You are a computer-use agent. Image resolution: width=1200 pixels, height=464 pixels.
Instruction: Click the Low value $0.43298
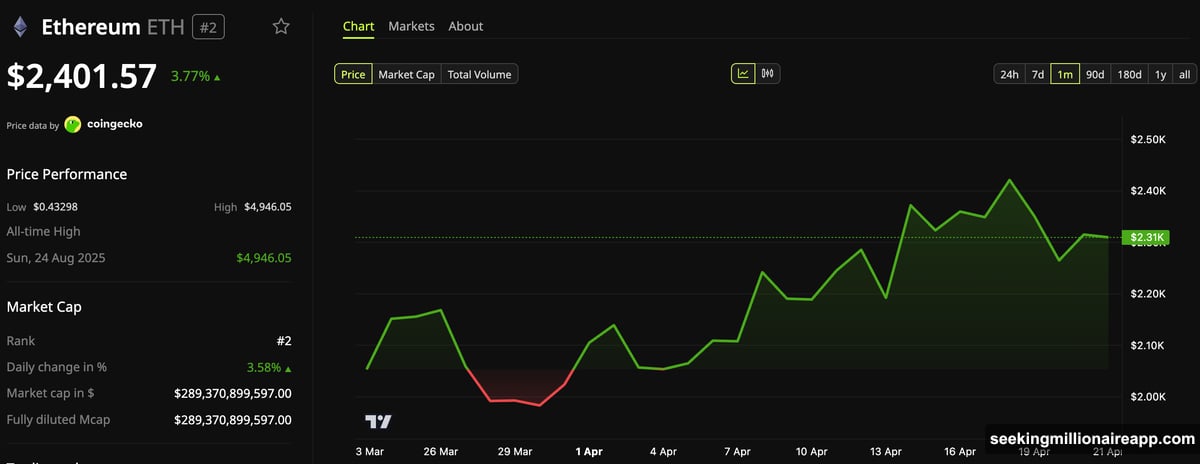point(56,207)
